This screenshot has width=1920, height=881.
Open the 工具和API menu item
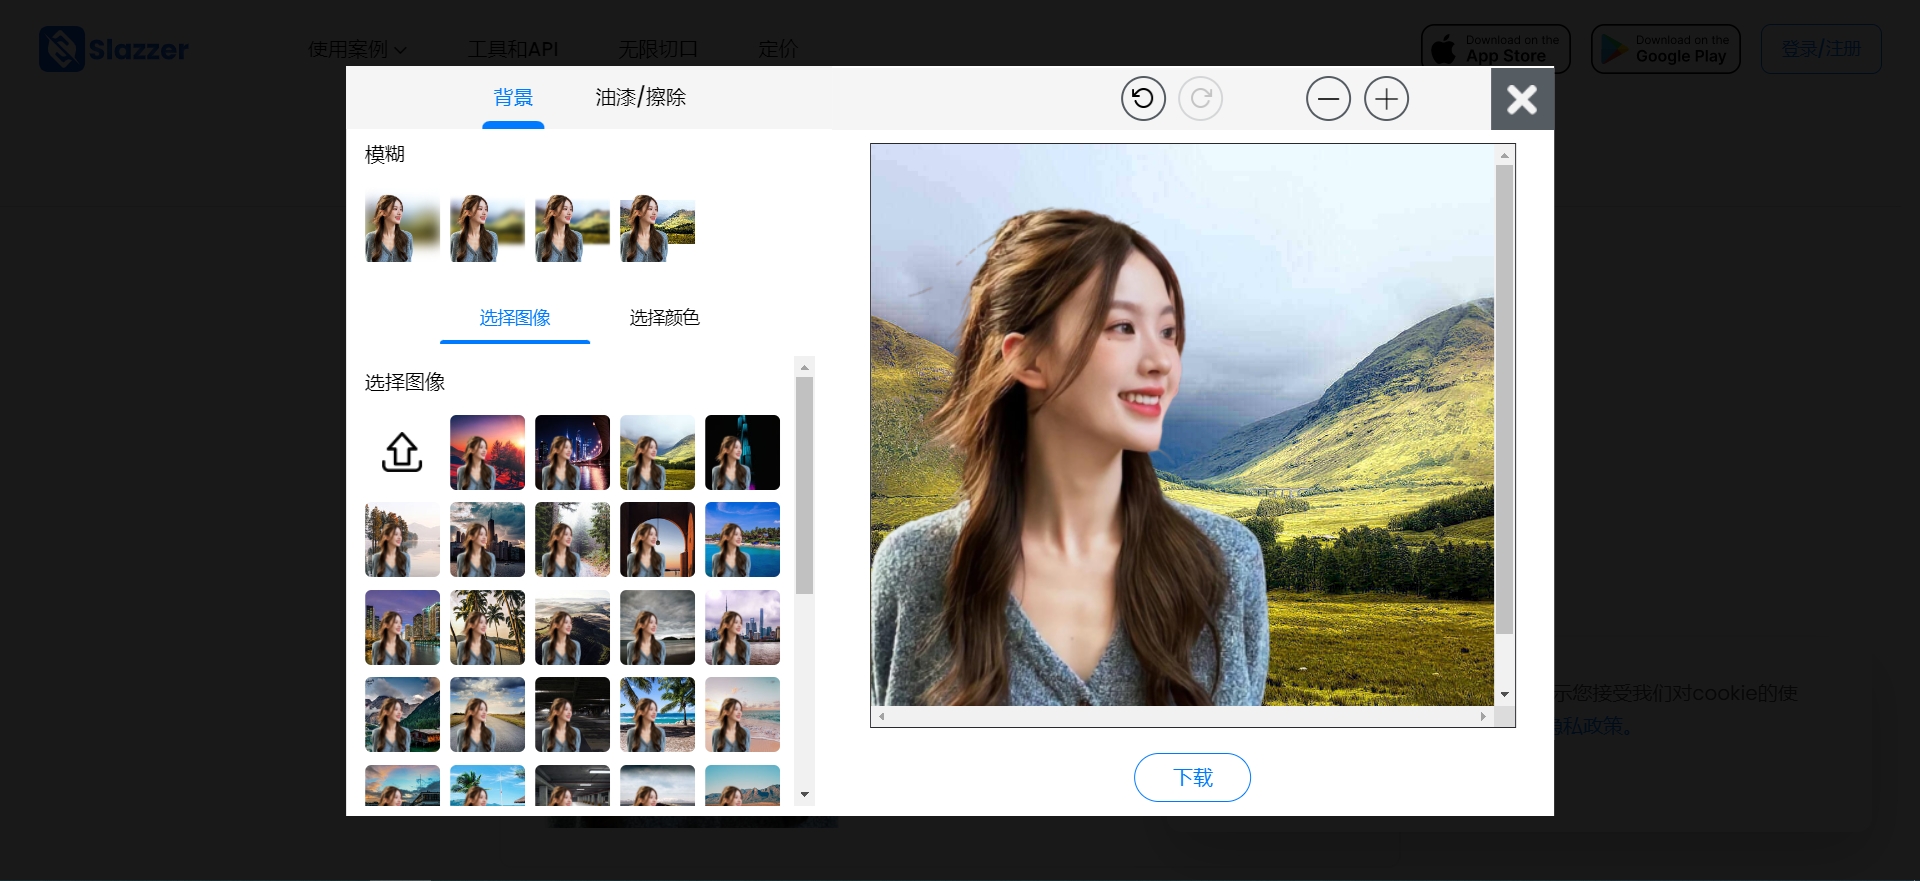coord(513,49)
